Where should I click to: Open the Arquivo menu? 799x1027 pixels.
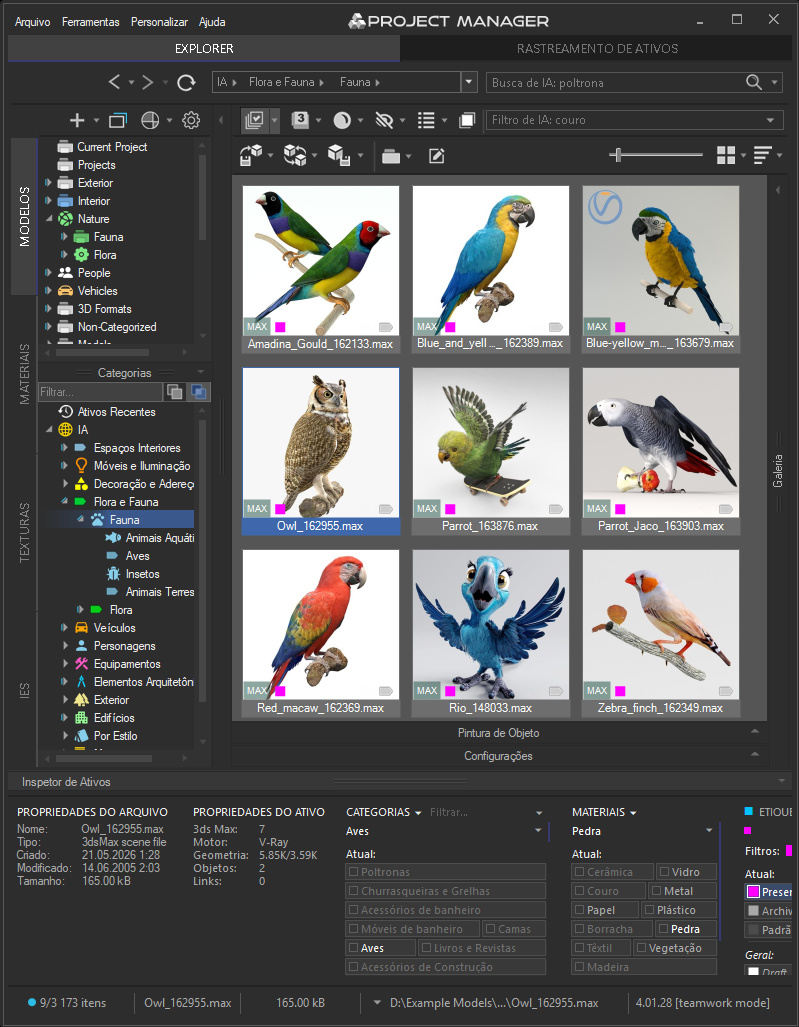click(x=33, y=22)
